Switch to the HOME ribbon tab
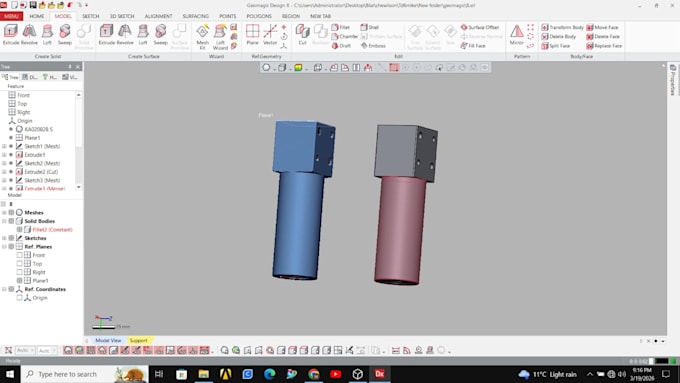Viewport: 680px width, 383px height. coord(37,16)
